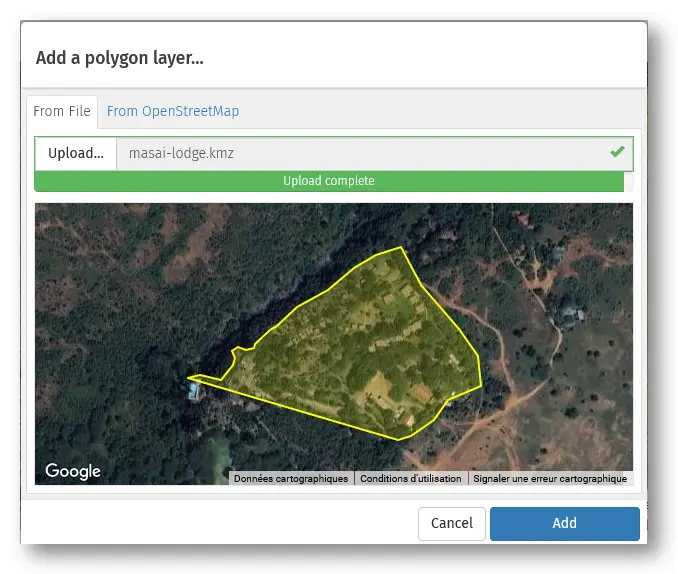
Task: Confirm with the blue Add button
Action: point(564,523)
